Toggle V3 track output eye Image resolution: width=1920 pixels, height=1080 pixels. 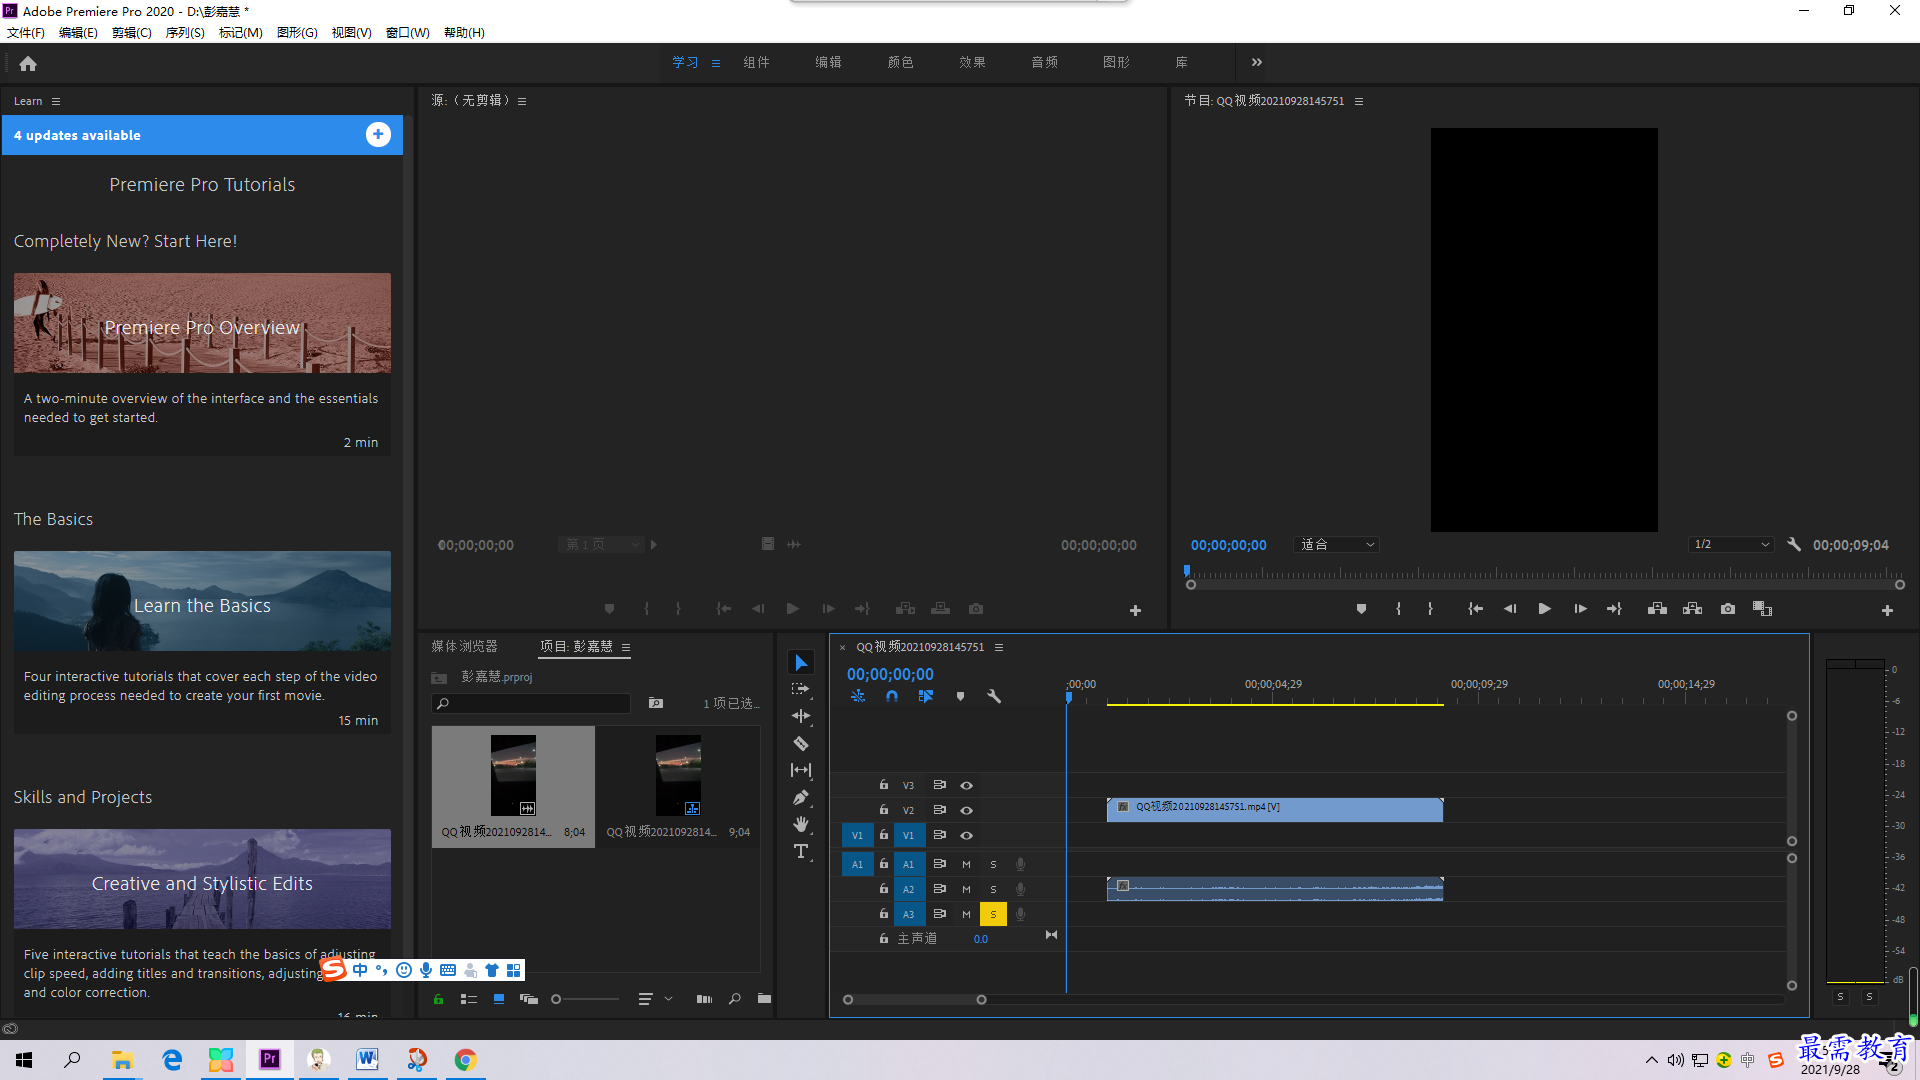tap(966, 786)
